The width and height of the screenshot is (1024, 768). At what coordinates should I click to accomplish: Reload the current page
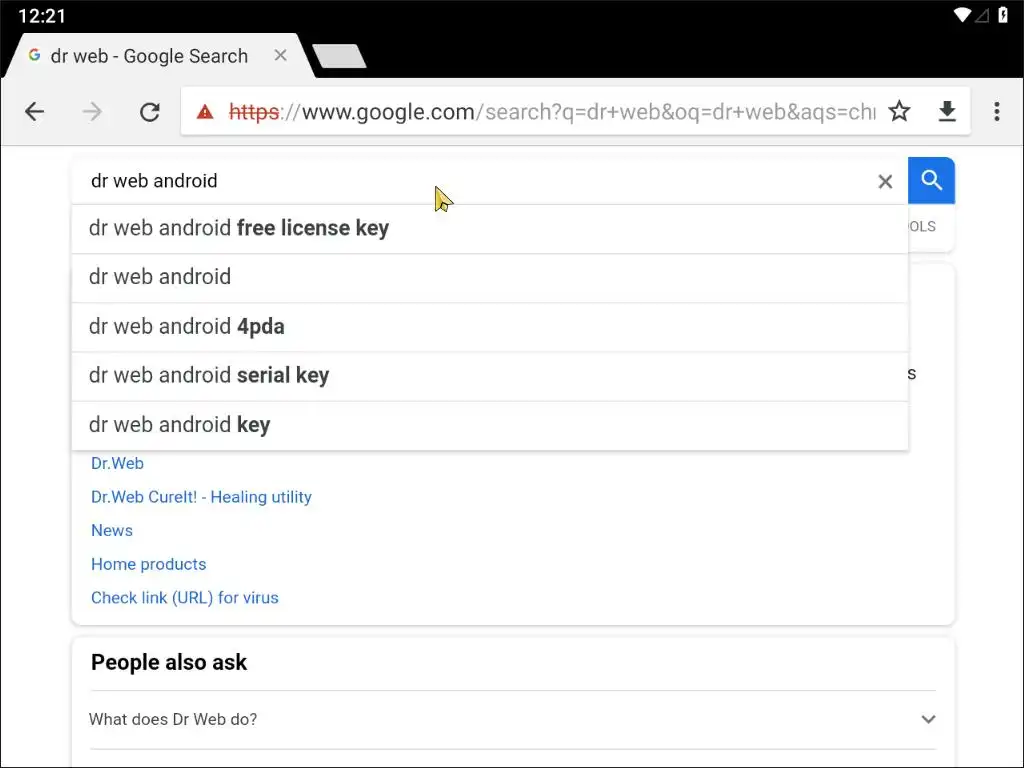coord(150,112)
